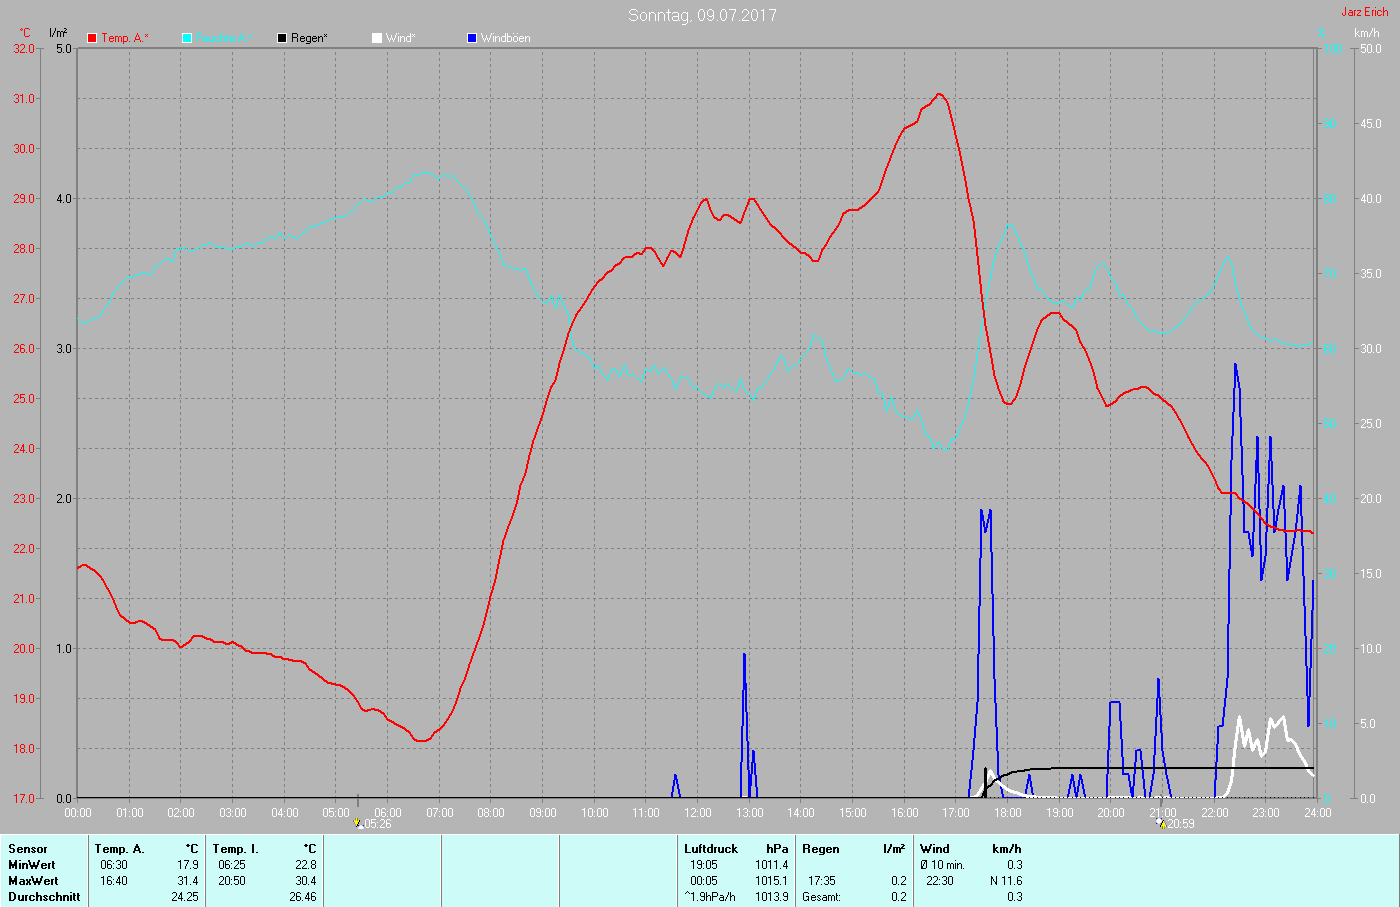Click the 'Durchschnitt' row label
The height and width of the screenshot is (907, 1400).
[44, 897]
